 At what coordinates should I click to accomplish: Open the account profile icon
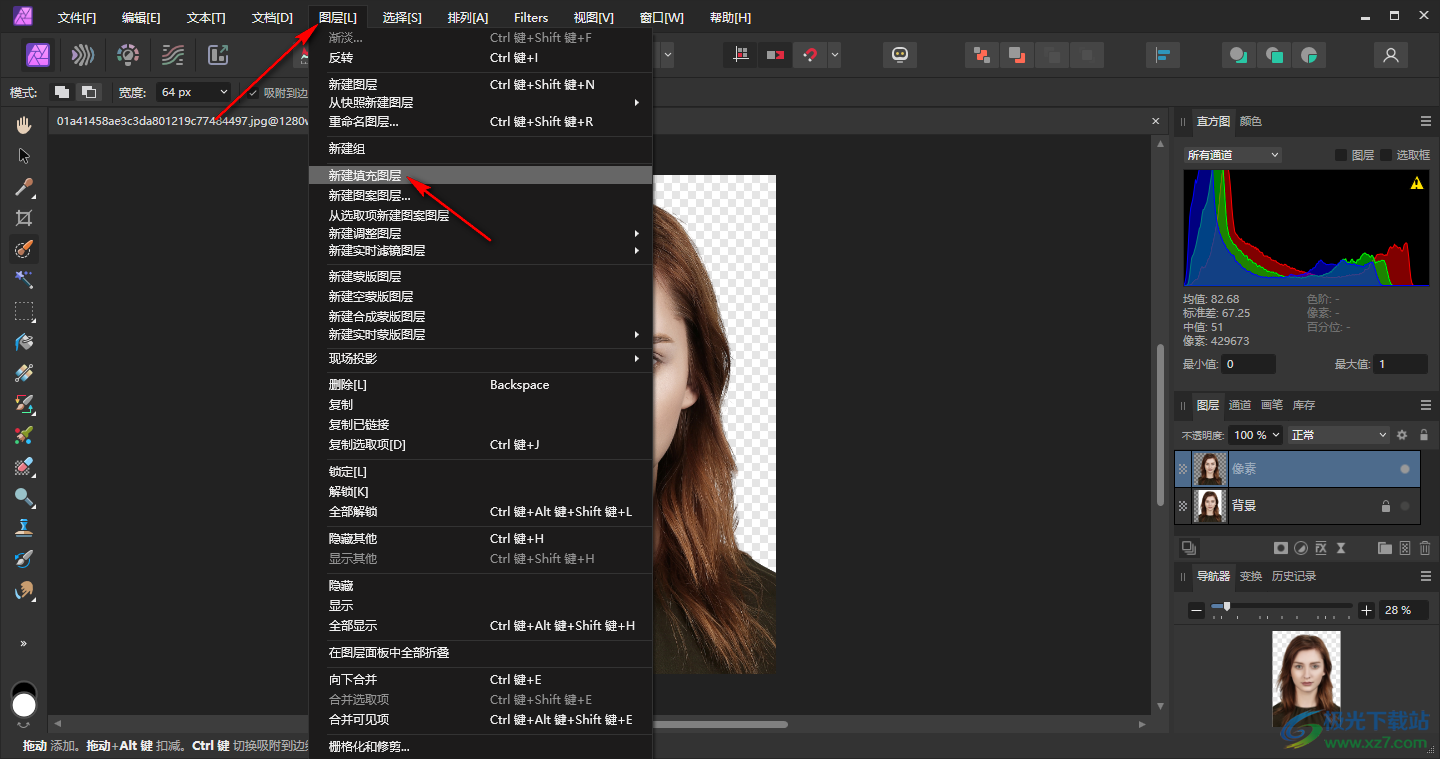coord(1390,55)
